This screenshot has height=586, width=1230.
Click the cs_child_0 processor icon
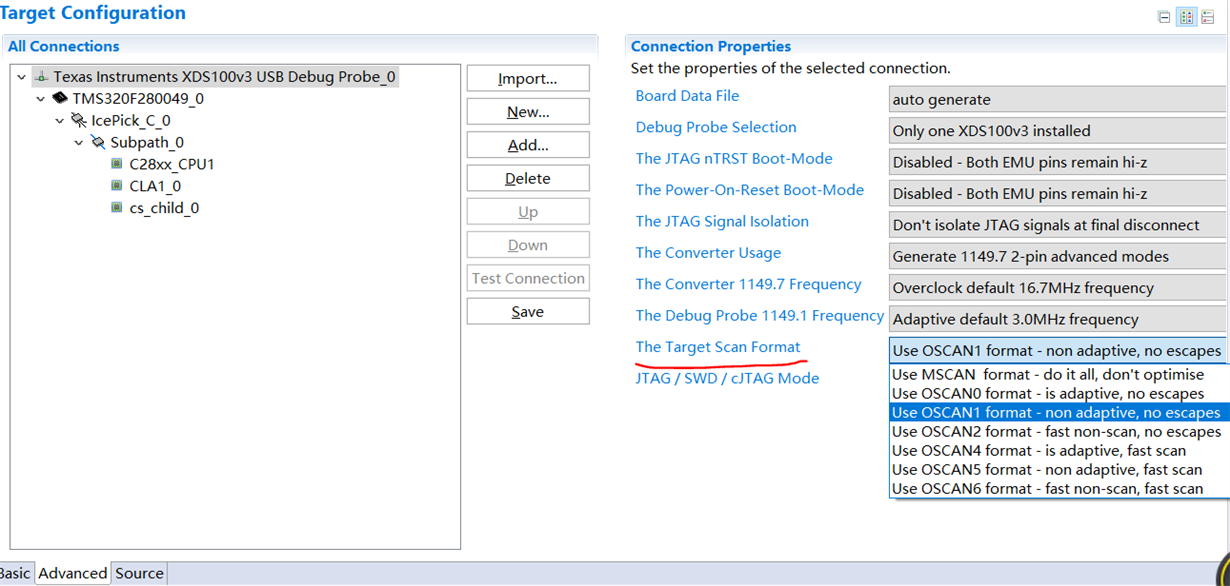point(117,208)
